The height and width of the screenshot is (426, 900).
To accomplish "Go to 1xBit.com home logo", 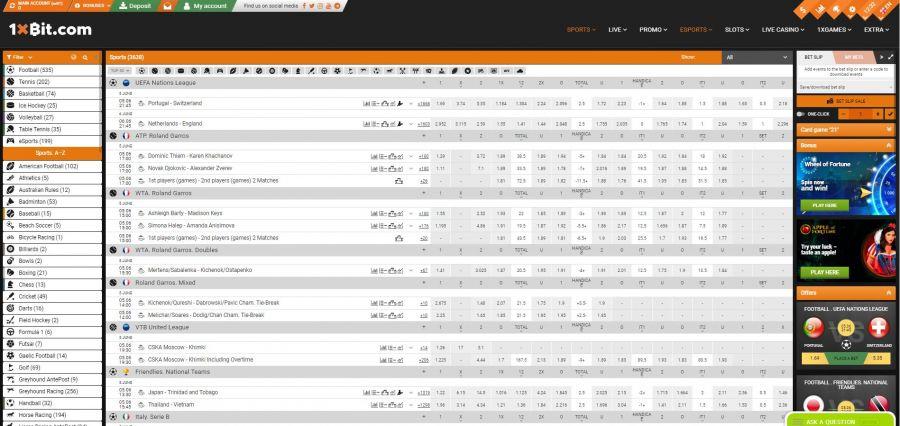I will click(x=50, y=29).
